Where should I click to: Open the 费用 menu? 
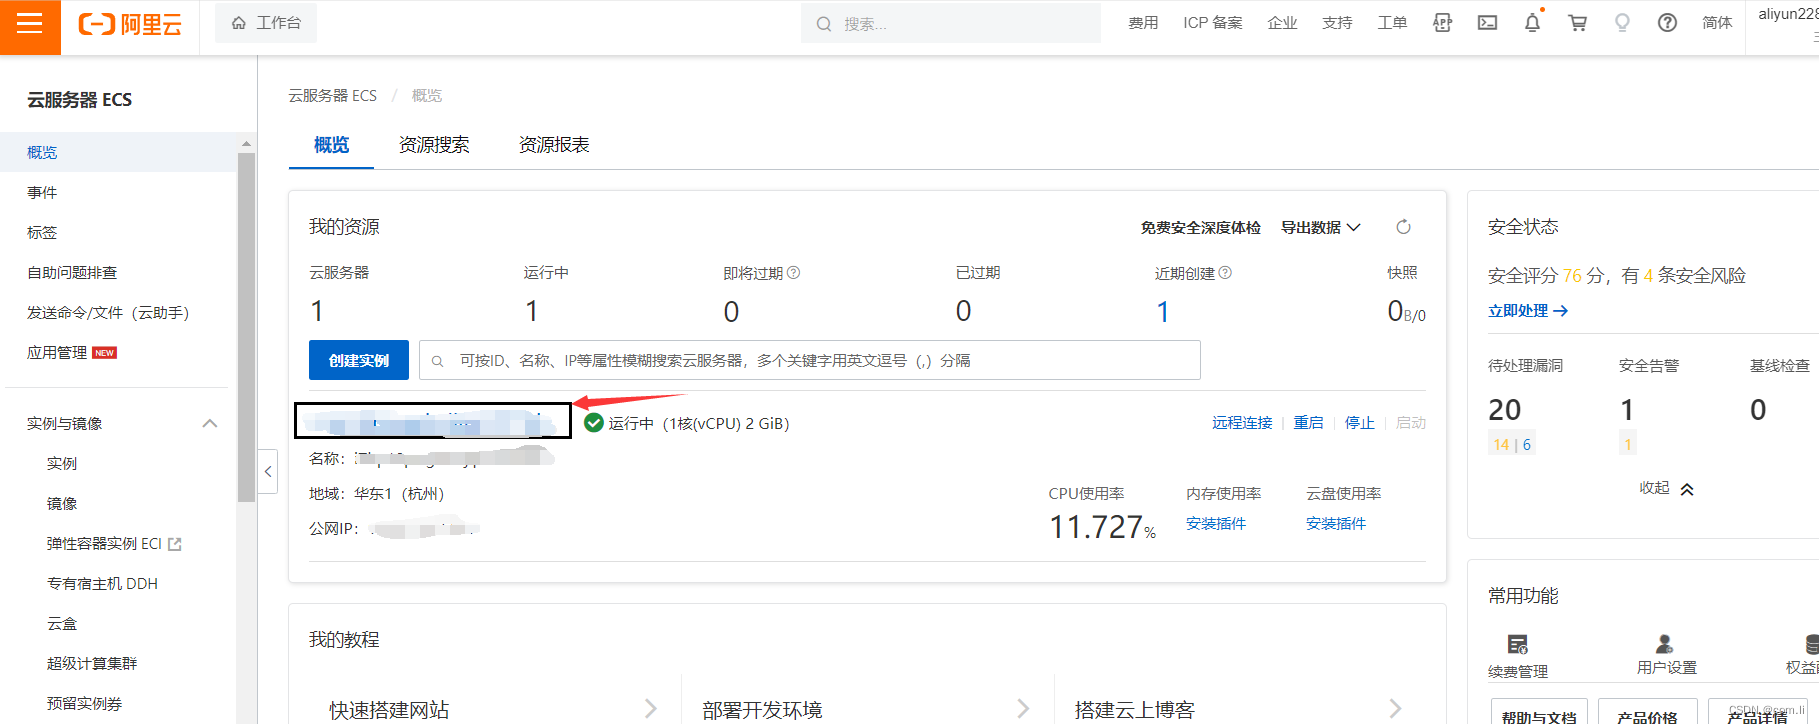point(1143,23)
